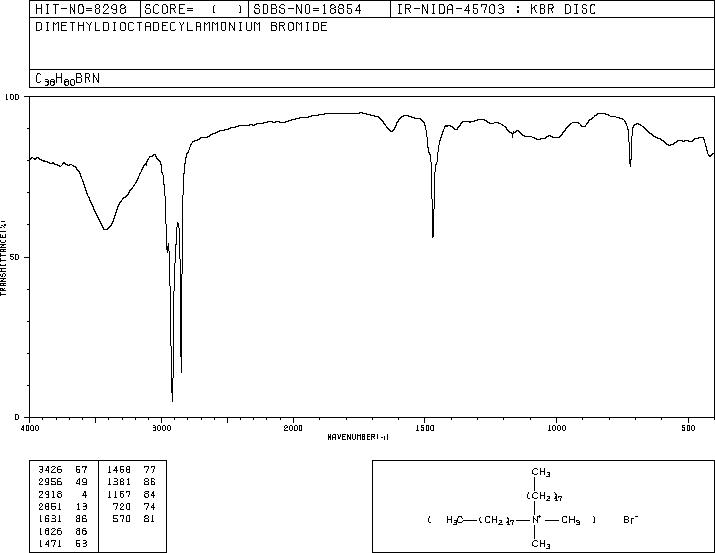Click transmittance value 4 beside 2918

pos(84,494)
